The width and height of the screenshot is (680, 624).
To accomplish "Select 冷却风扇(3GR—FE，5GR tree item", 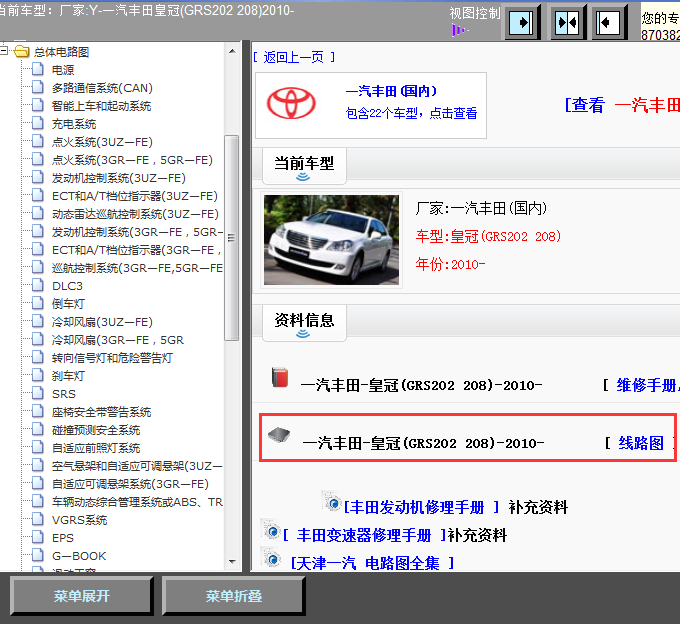I will [118, 340].
